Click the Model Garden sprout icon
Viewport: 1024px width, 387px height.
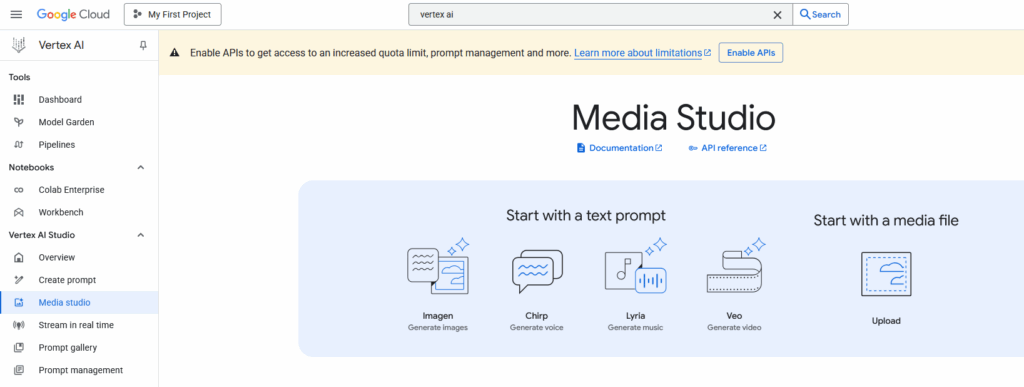tap(19, 122)
